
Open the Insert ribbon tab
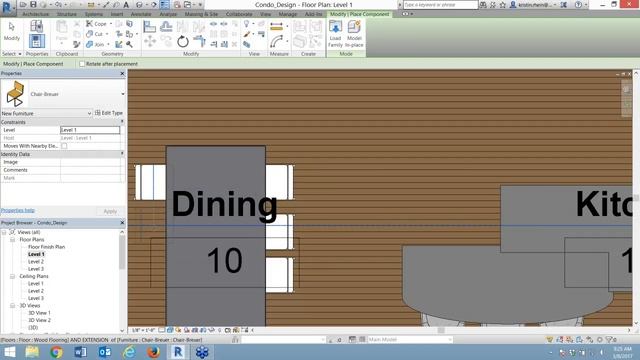coord(116,14)
